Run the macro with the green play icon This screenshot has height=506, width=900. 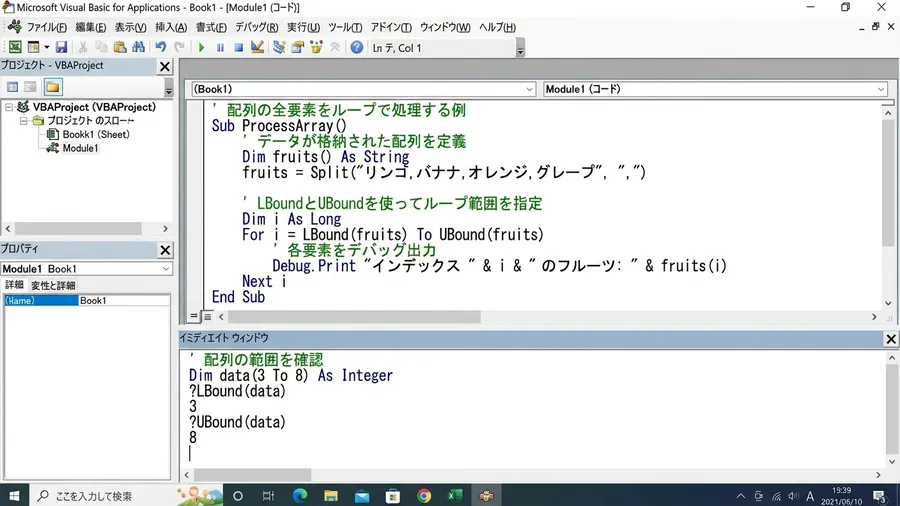tap(201, 48)
